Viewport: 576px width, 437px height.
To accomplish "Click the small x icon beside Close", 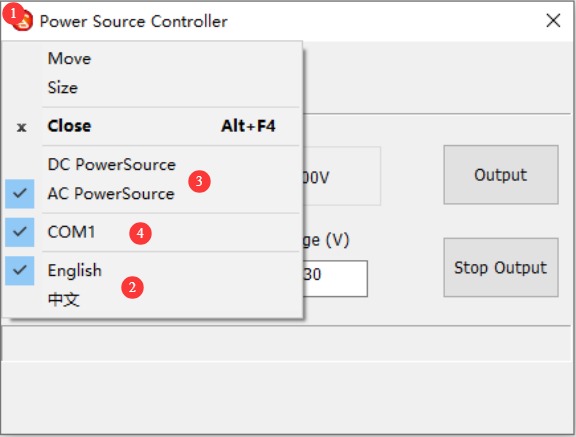I will pyautogui.click(x=22, y=127).
